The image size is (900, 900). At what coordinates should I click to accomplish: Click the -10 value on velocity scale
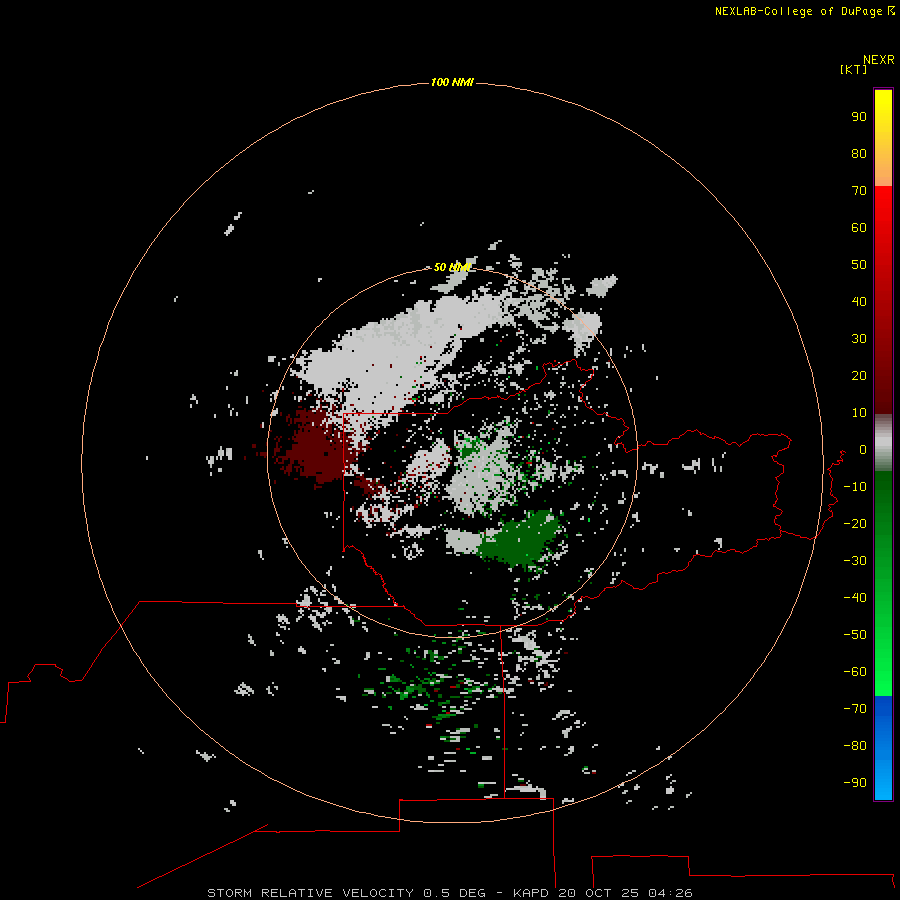click(855, 487)
